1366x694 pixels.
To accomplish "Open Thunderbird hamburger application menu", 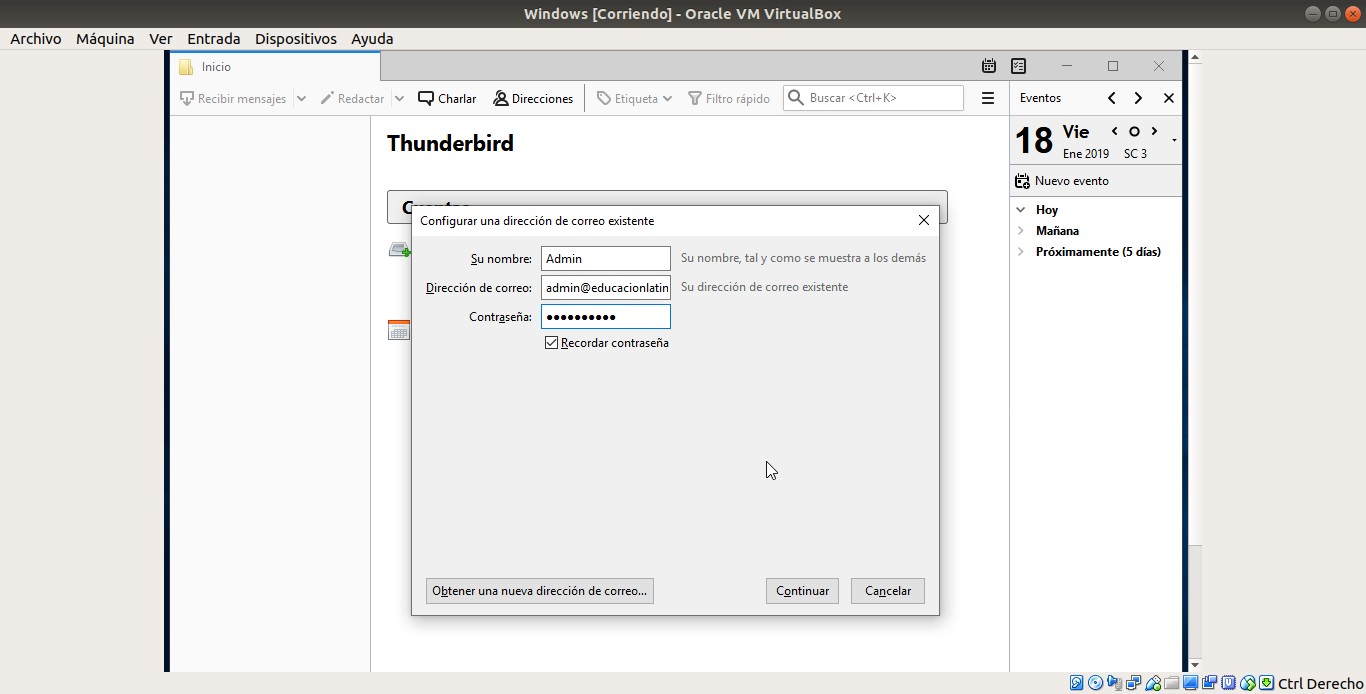I will point(987,98).
